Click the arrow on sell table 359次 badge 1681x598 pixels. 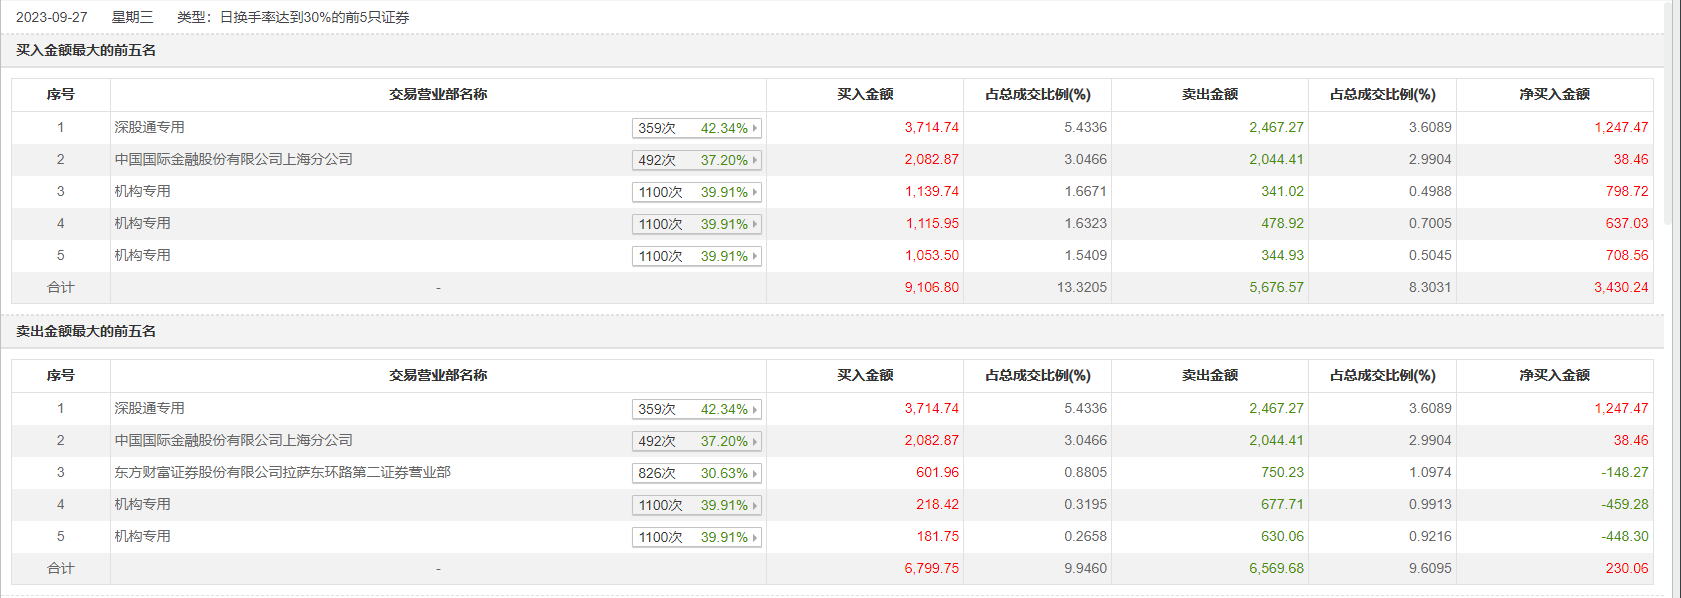(755, 409)
